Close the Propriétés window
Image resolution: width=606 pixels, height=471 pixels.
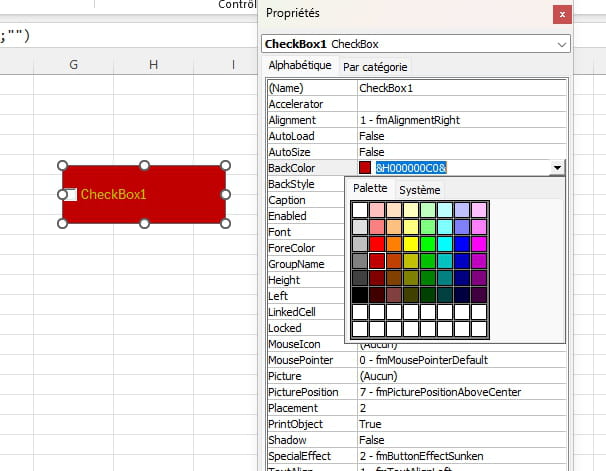point(562,13)
